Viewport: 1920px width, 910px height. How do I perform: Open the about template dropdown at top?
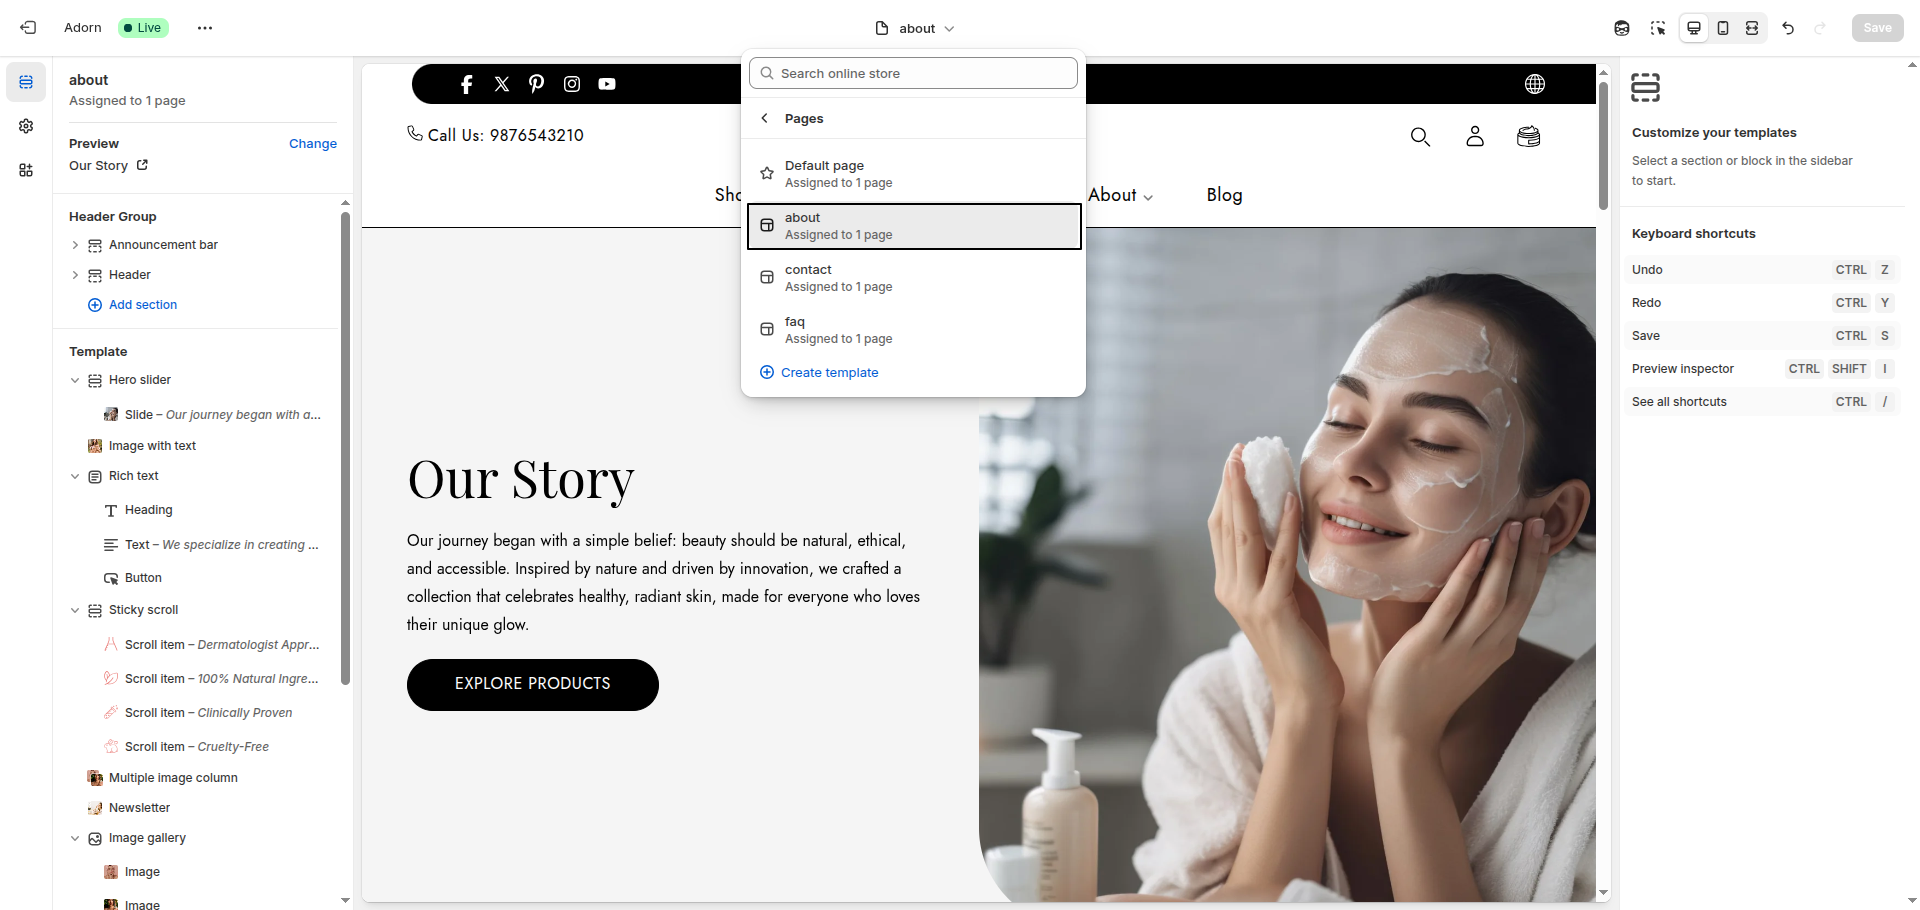pyautogui.click(x=915, y=28)
